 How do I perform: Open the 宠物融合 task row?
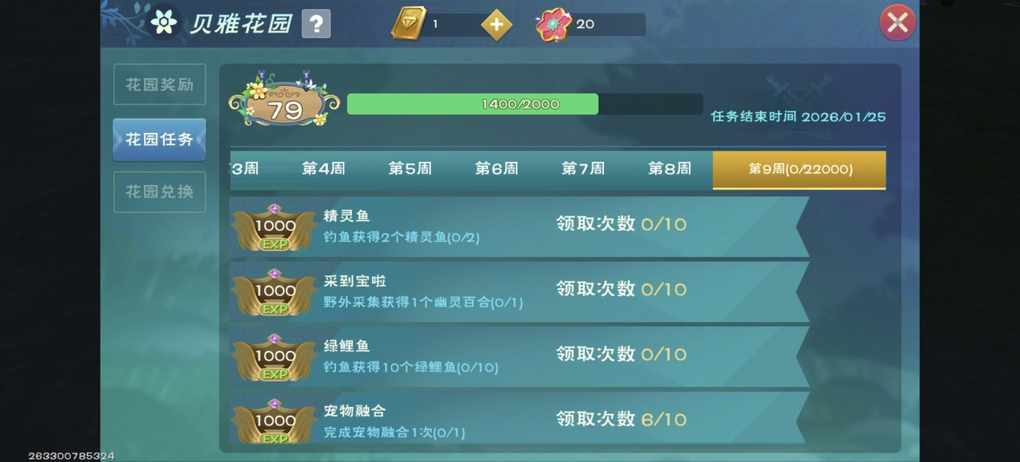click(520, 422)
